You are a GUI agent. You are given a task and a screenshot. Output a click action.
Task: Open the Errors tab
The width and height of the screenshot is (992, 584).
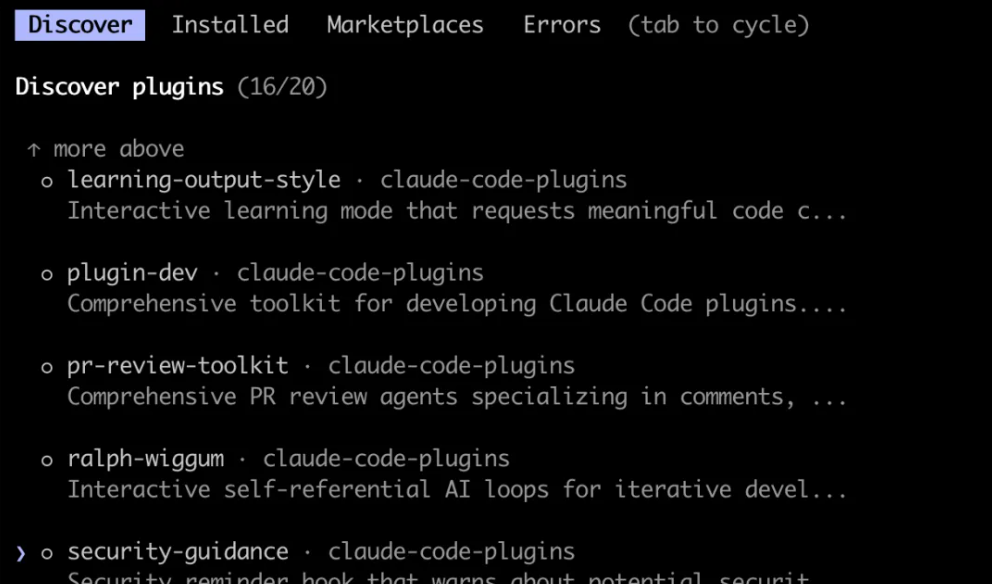[562, 25]
